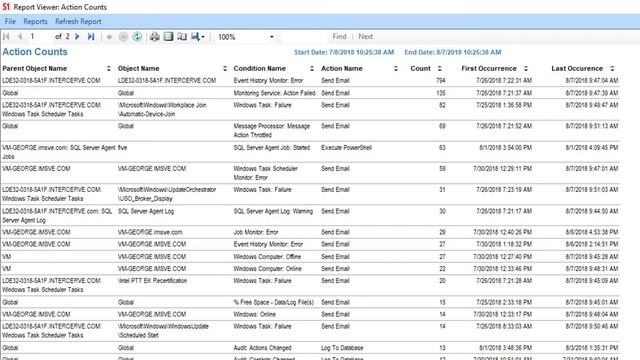The height and width of the screenshot is (360, 640).
Task: Click Windows Computer: Offline condition
Action: point(267,257)
